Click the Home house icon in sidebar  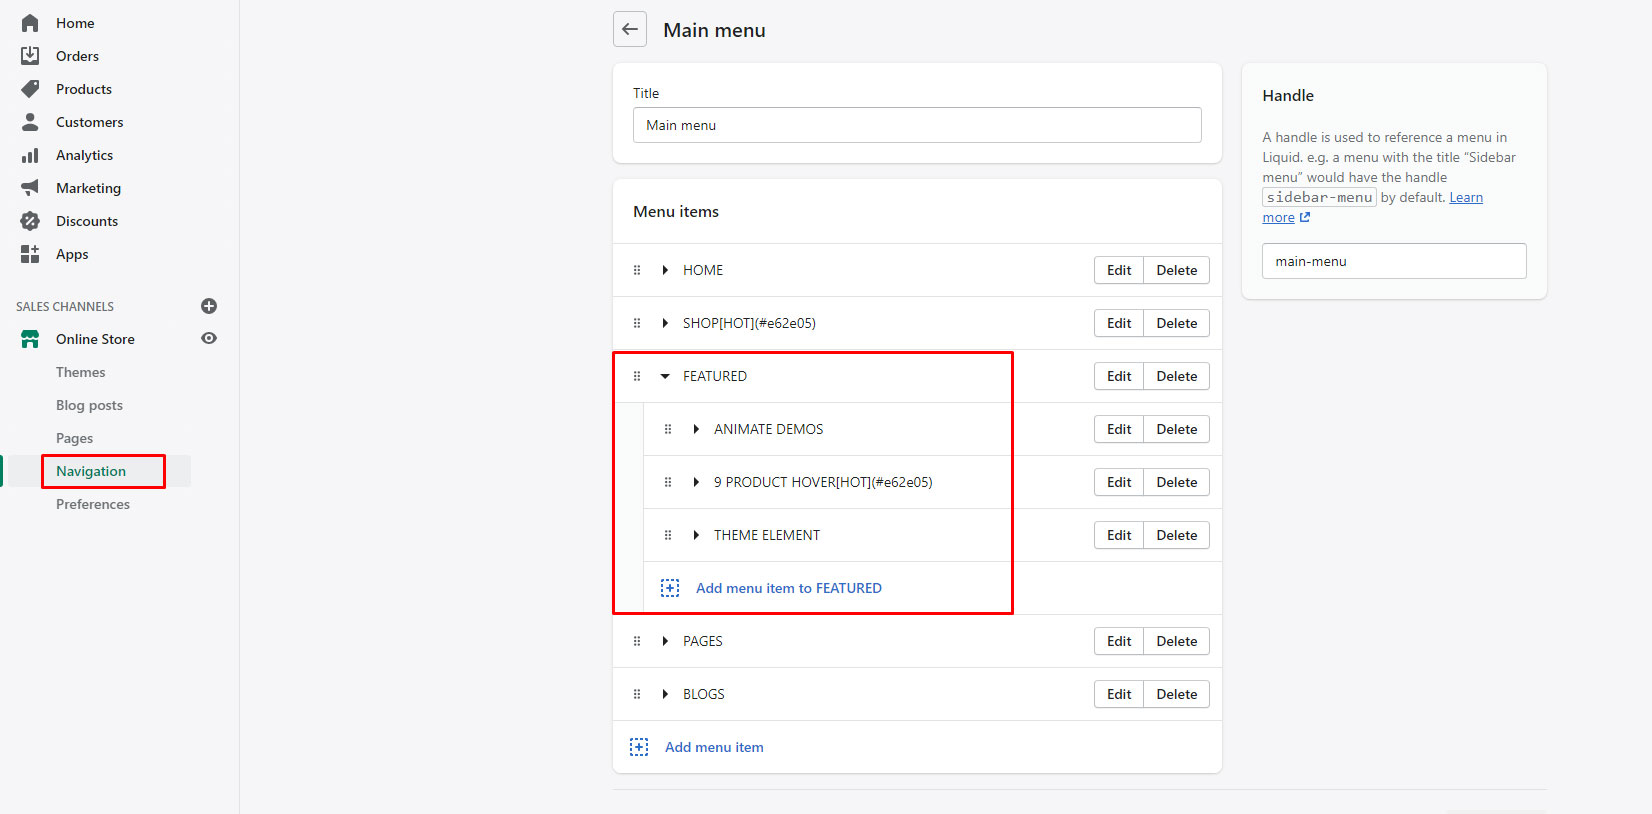30,23
